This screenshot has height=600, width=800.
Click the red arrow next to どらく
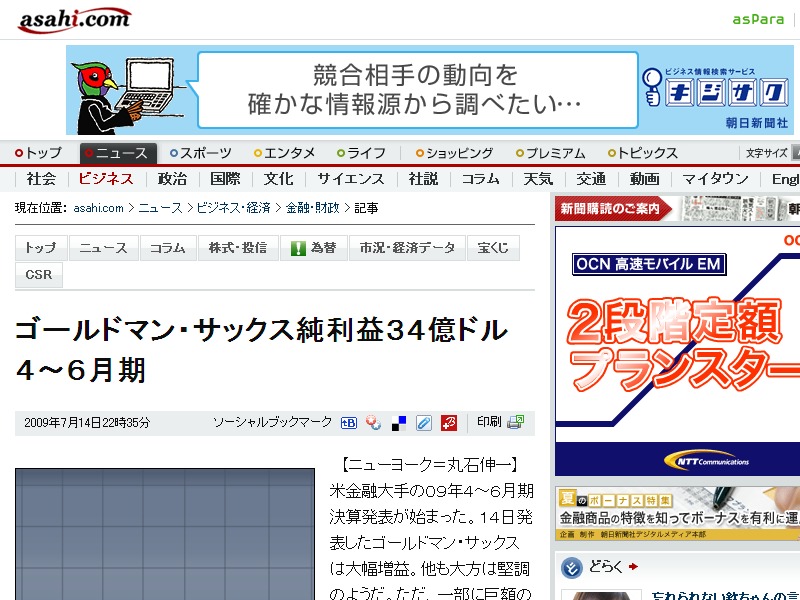(x=633, y=566)
